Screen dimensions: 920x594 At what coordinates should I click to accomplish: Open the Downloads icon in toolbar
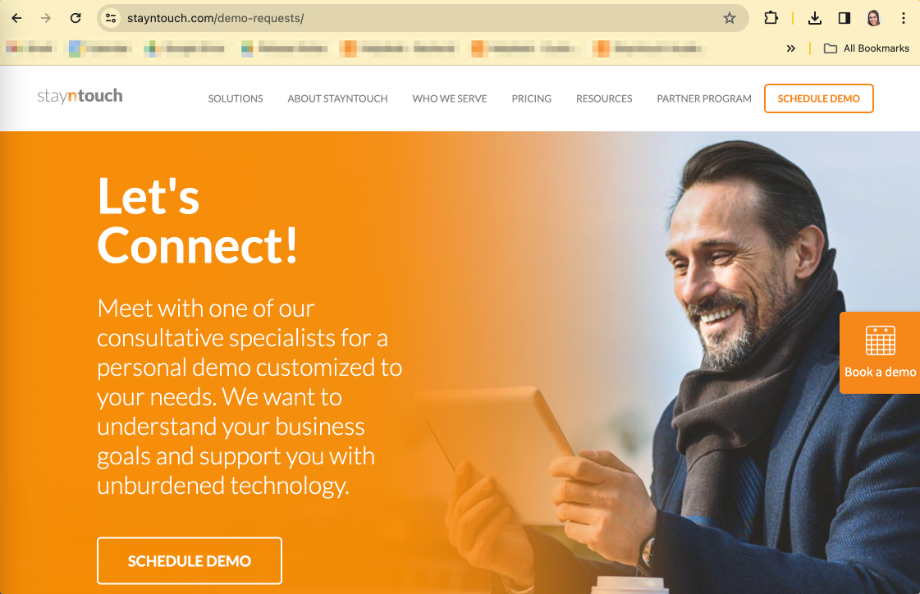click(814, 18)
